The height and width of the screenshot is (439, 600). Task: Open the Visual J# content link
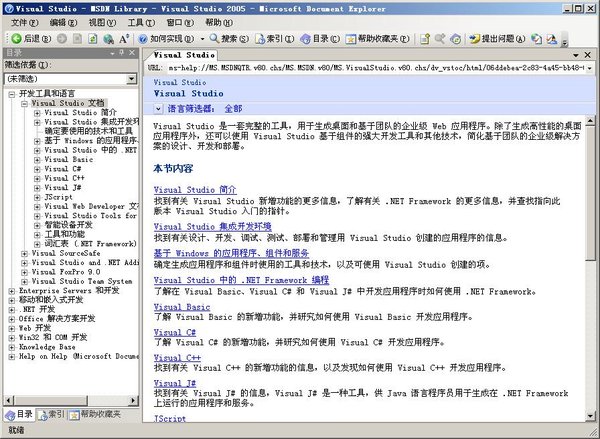click(x=175, y=383)
